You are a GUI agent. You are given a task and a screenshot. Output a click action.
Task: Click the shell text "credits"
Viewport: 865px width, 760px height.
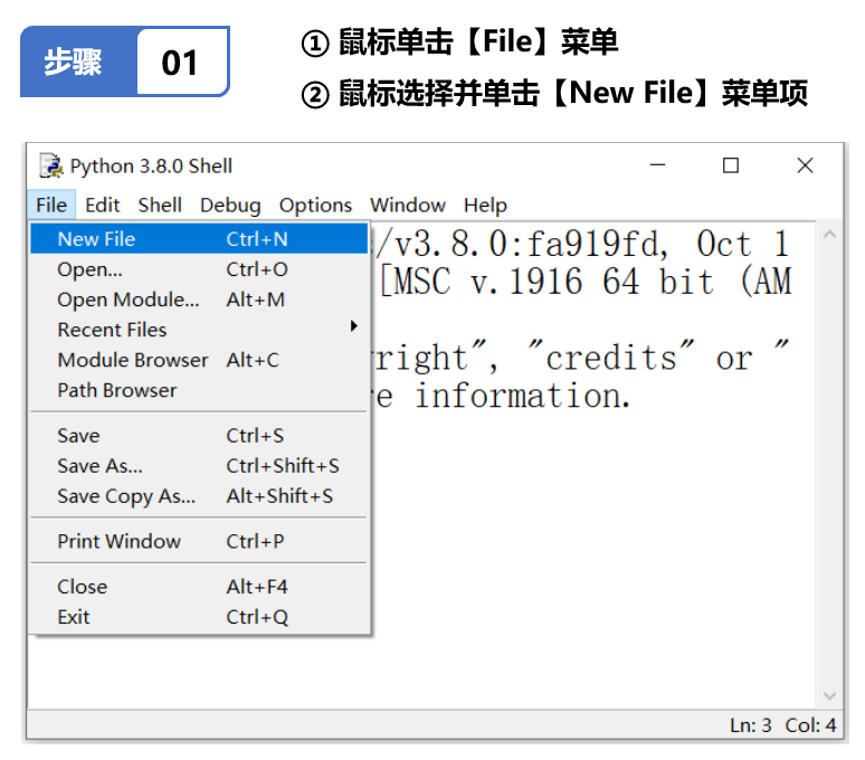611,356
